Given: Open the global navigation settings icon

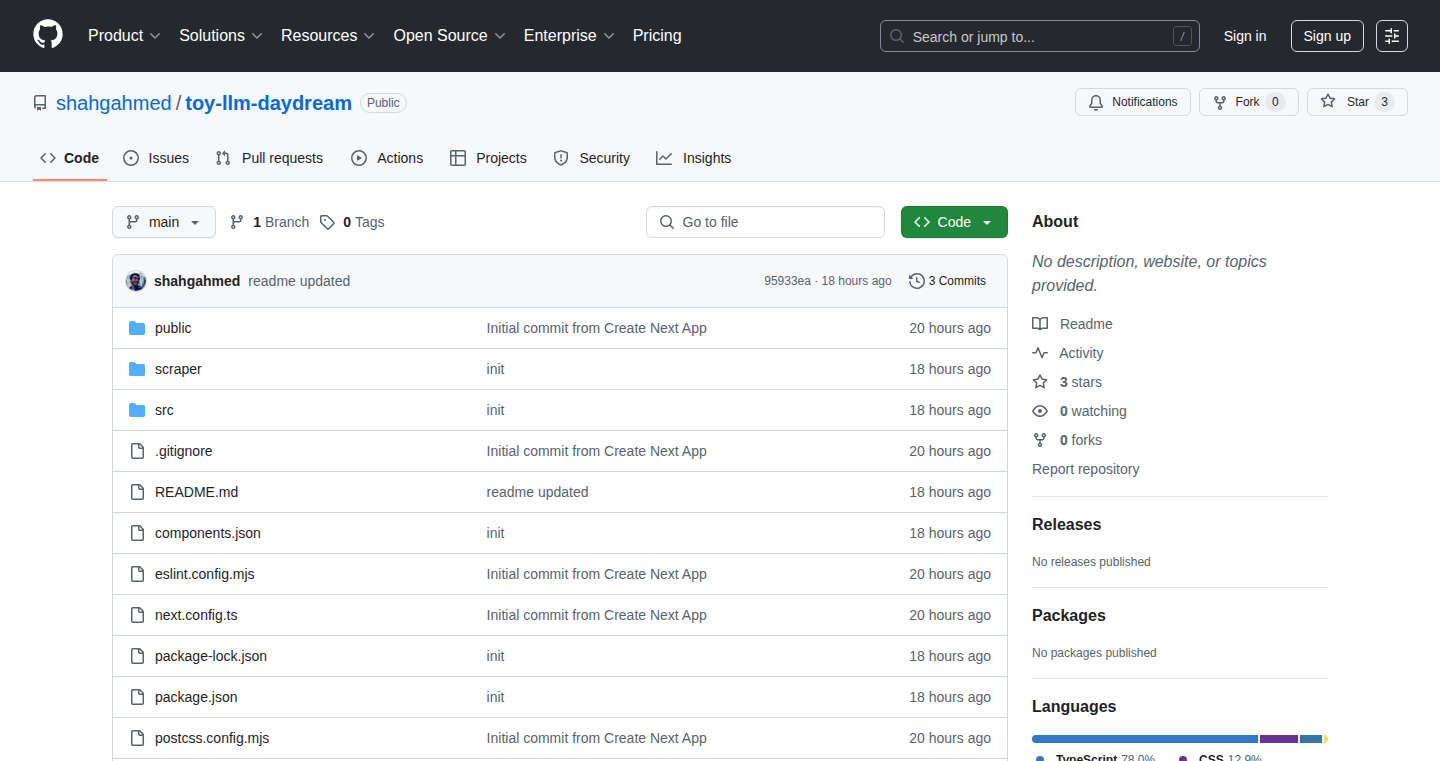Looking at the screenshot, I should click(x=1392, y=36).
